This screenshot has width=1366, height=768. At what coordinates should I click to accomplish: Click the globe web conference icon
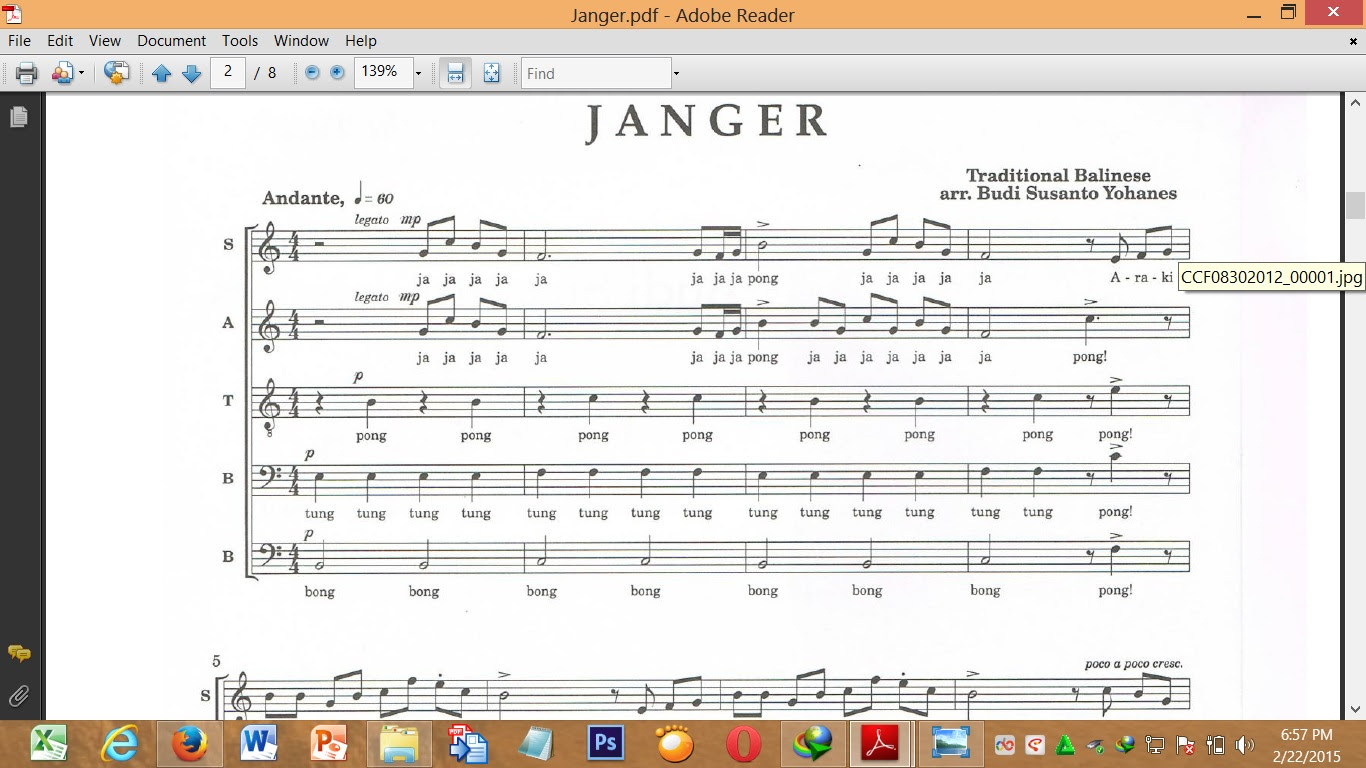(117, 73)
